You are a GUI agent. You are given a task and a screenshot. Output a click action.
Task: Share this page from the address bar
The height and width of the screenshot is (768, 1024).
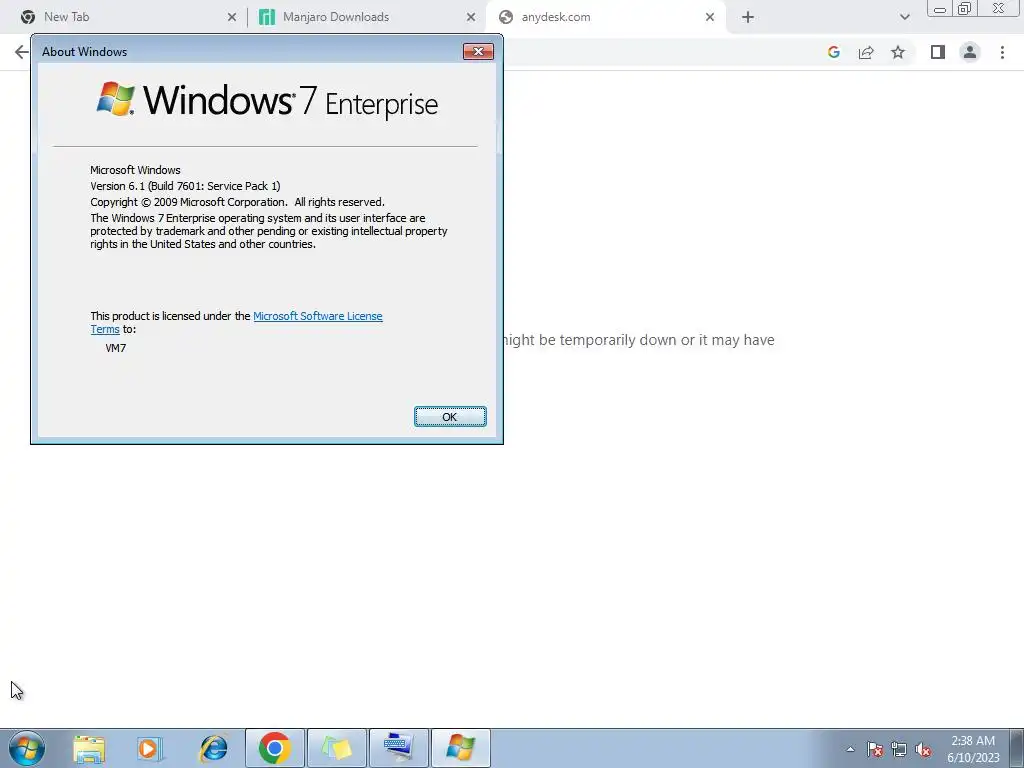[866, 52]
